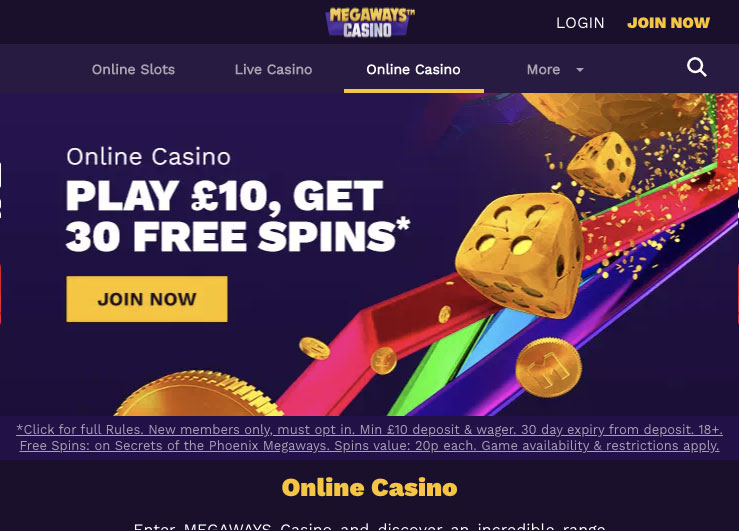The width and height of the screenshot is (739, 531).
Task: Expand the More dropdown arrow
Action: 580,70
